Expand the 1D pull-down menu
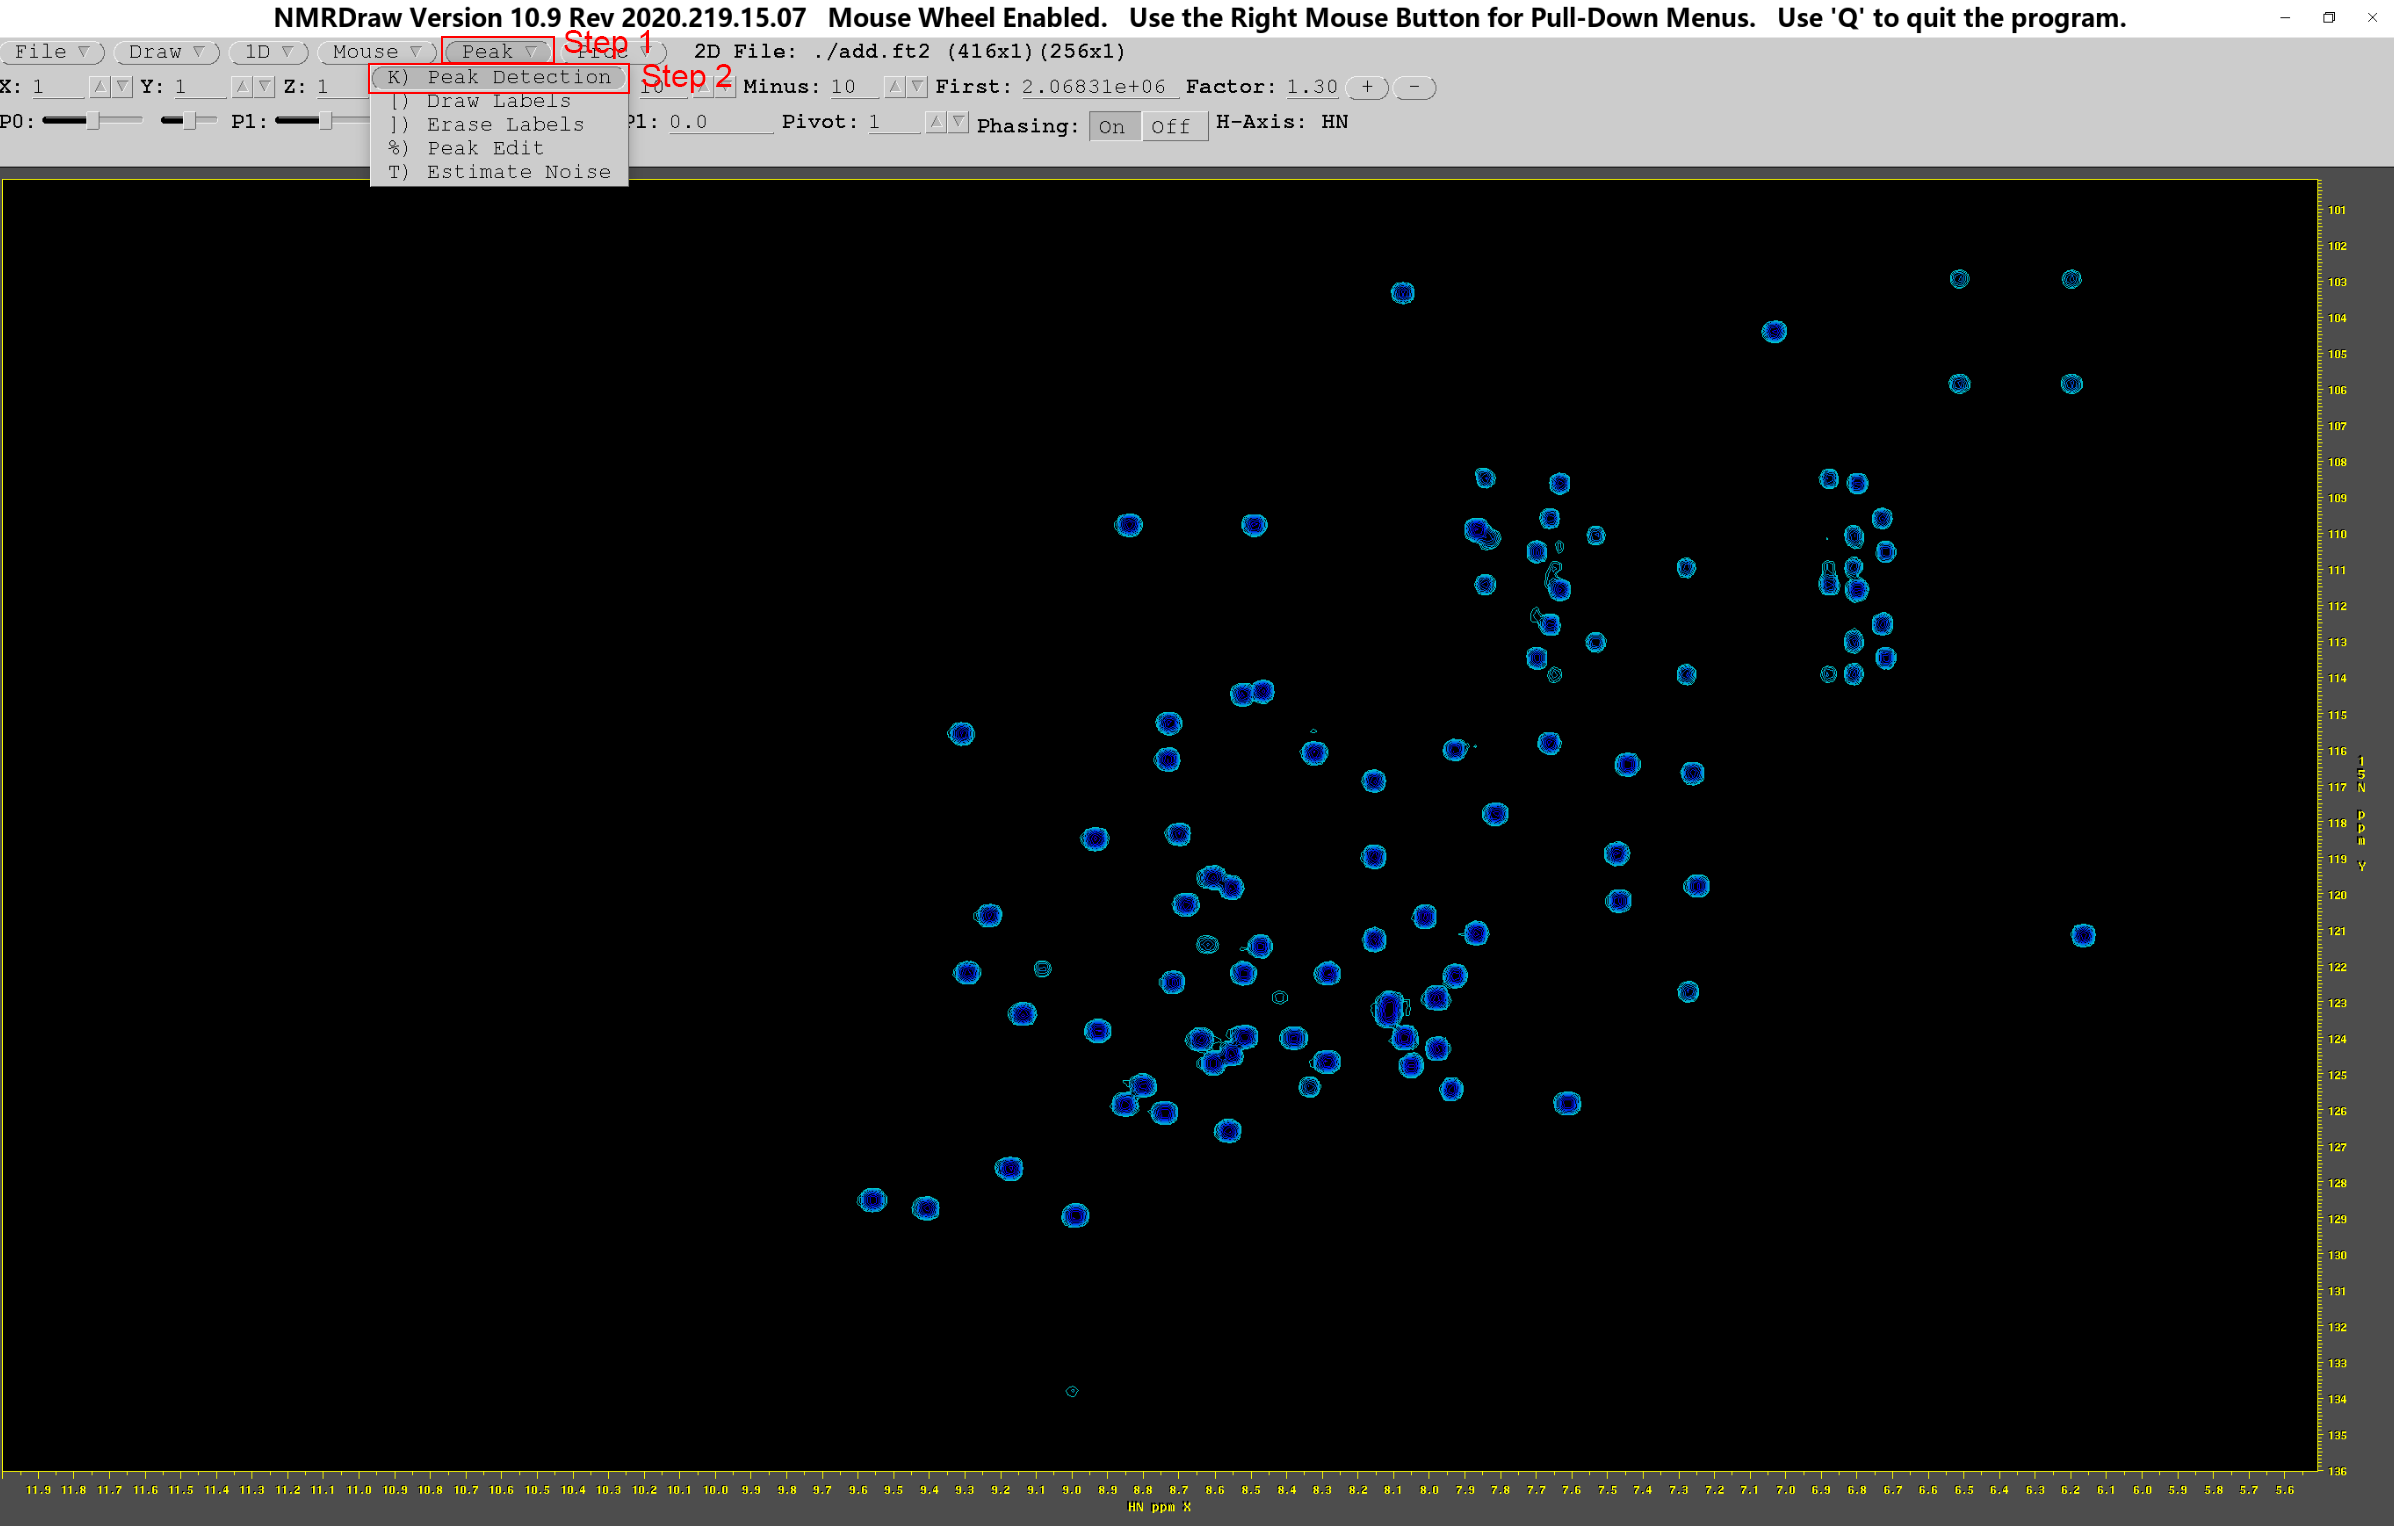Screen dimensions: 2394x1526 pyautogui.click(x=268, y=51)
